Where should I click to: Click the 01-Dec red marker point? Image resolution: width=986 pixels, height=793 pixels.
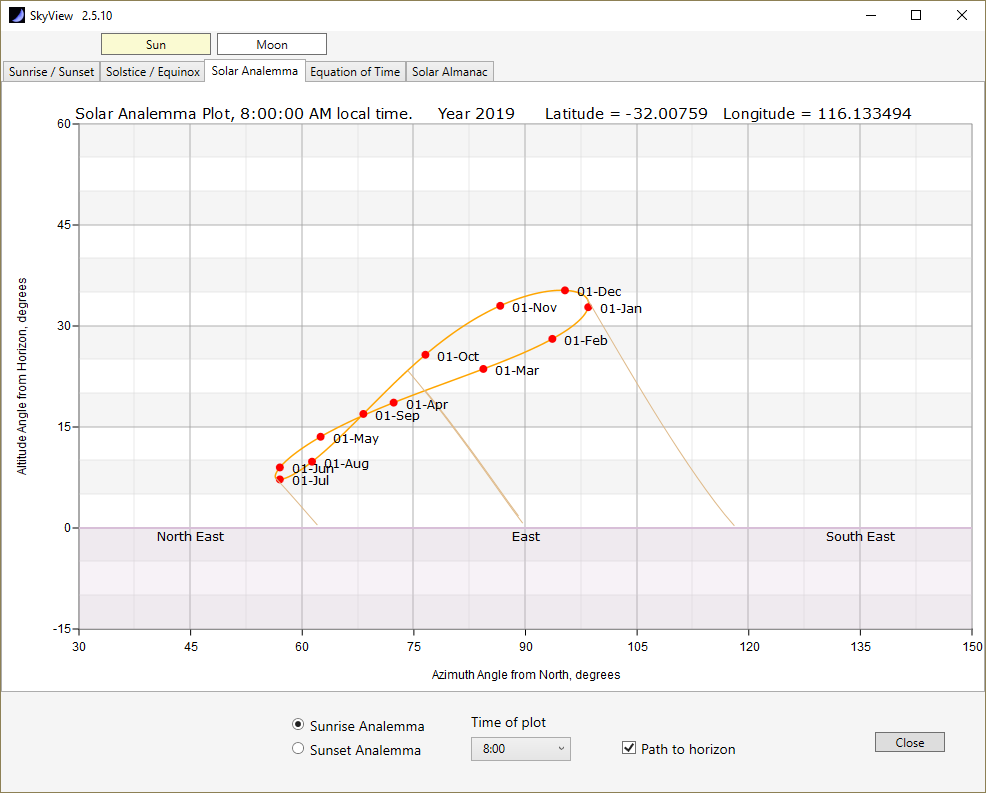point(565,291)
